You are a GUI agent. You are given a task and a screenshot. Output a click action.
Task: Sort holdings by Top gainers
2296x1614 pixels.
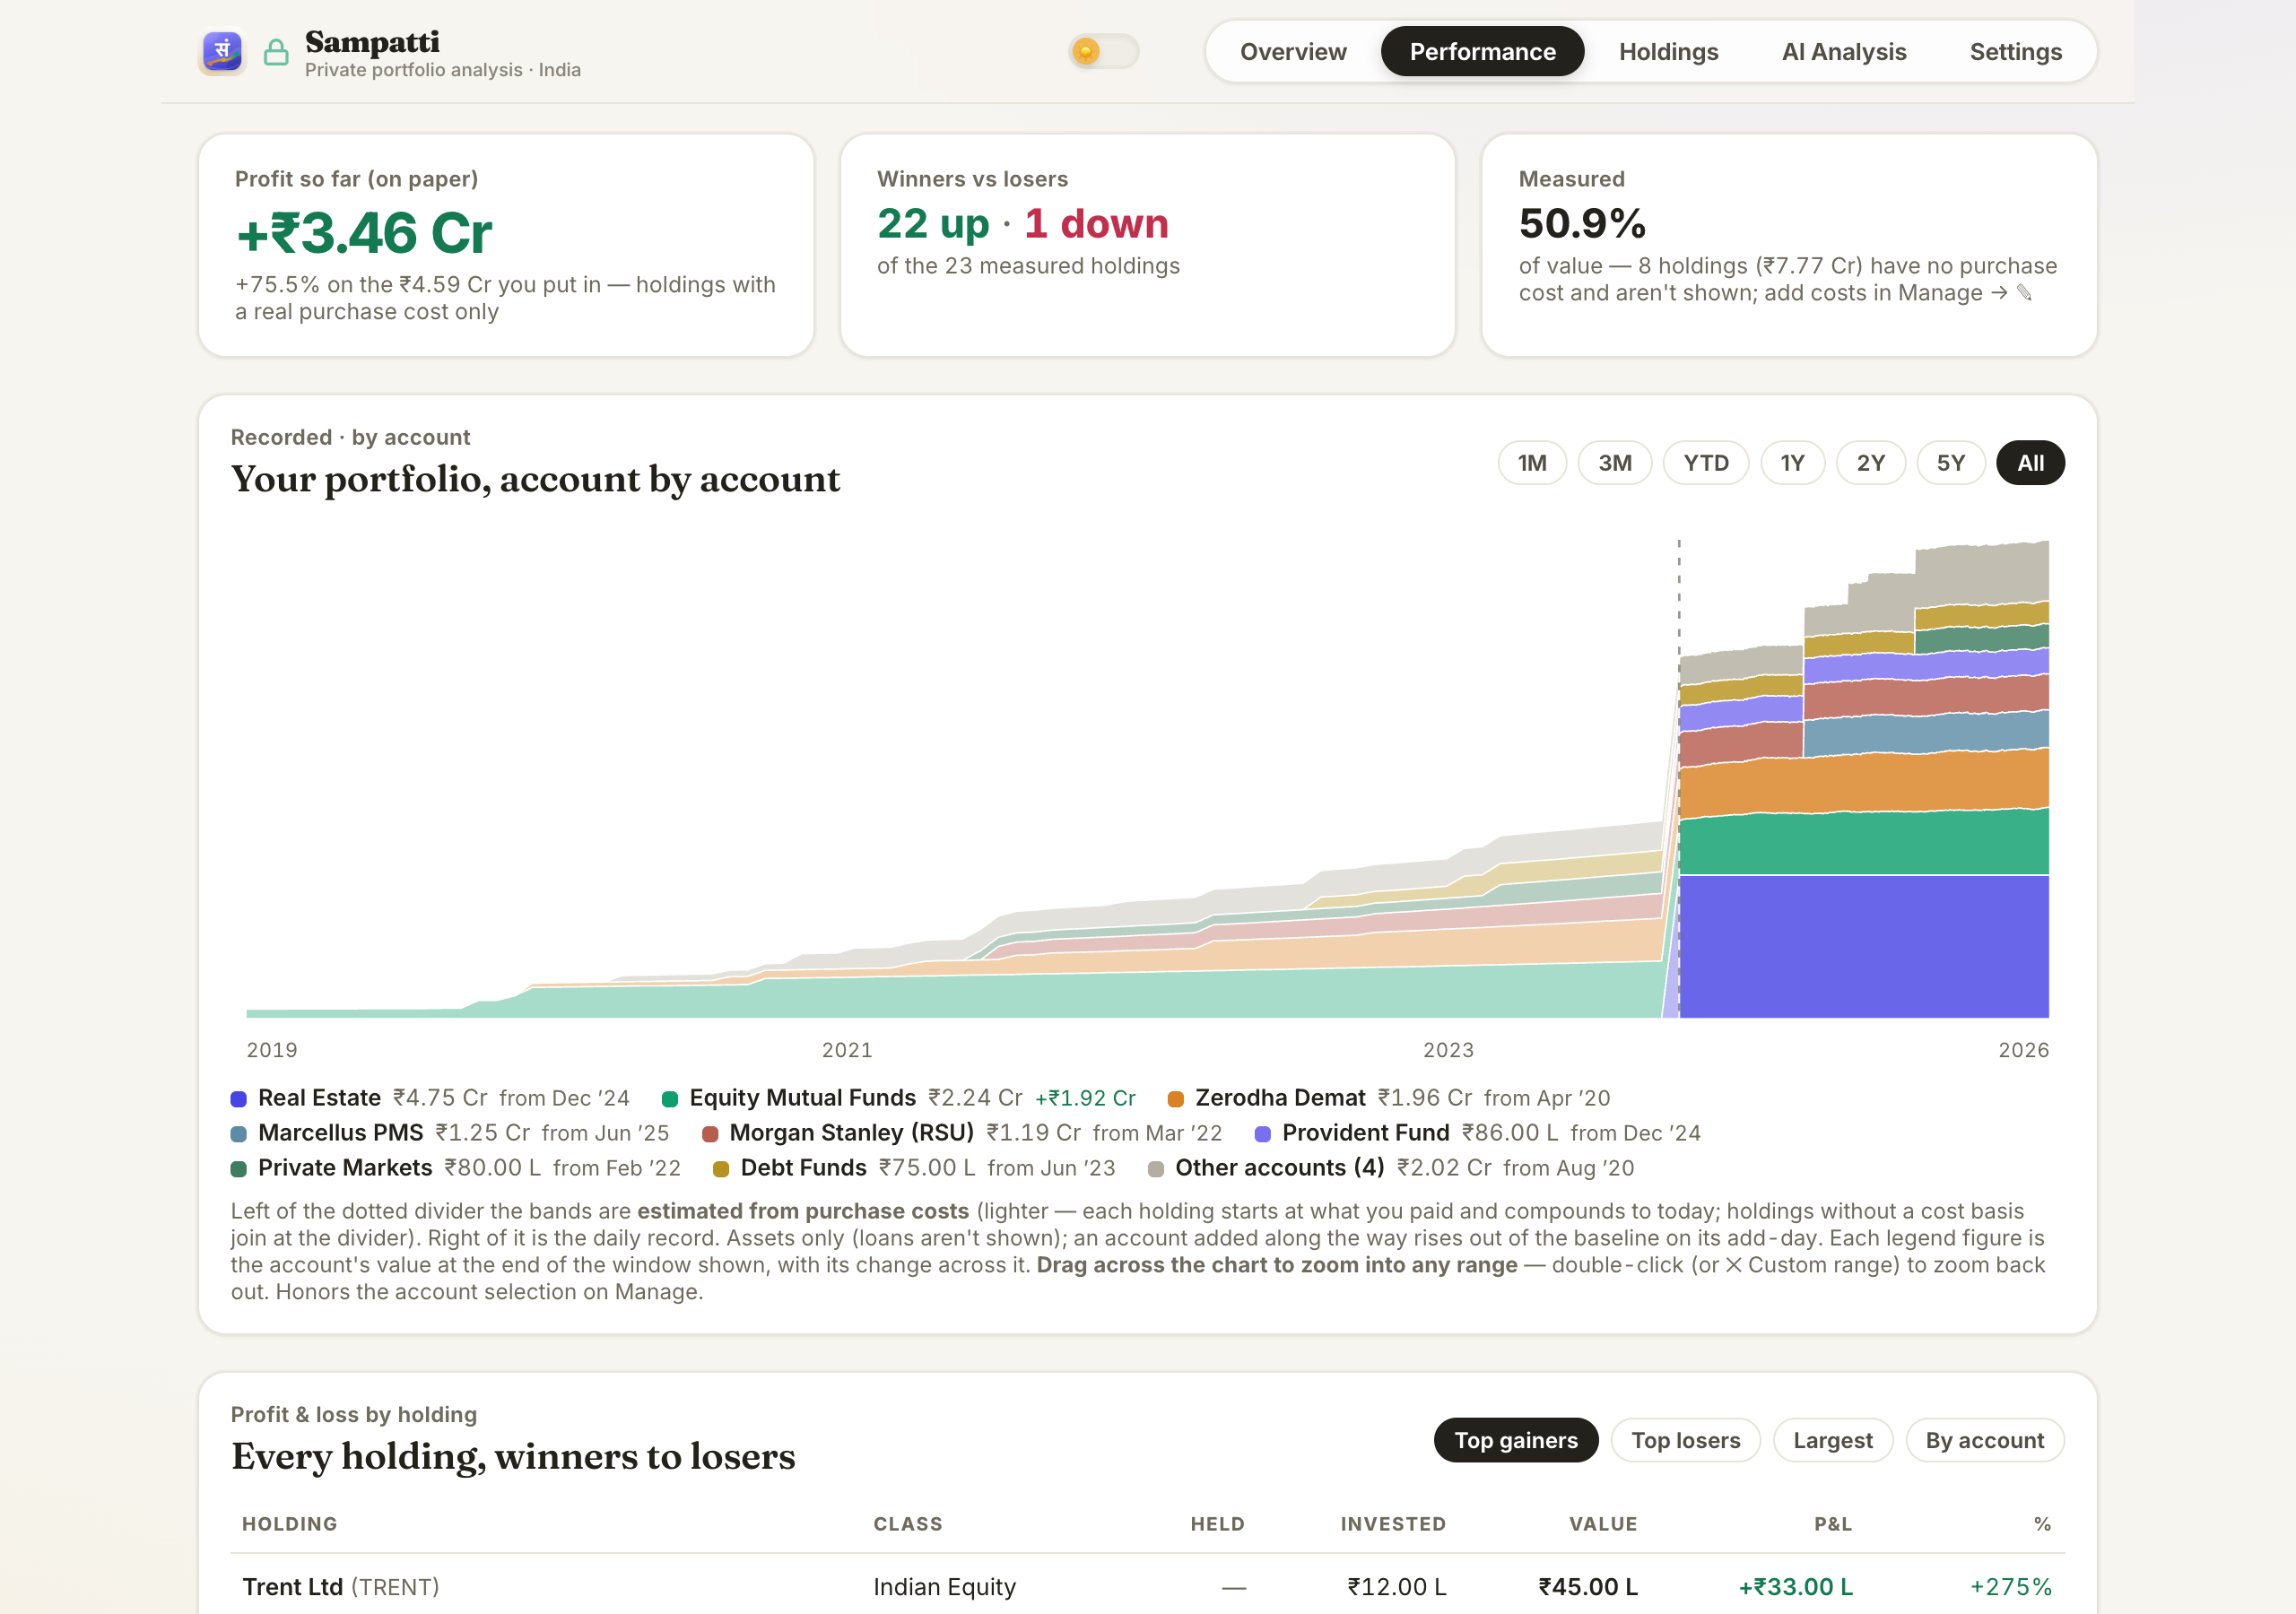(1516, 1440)
